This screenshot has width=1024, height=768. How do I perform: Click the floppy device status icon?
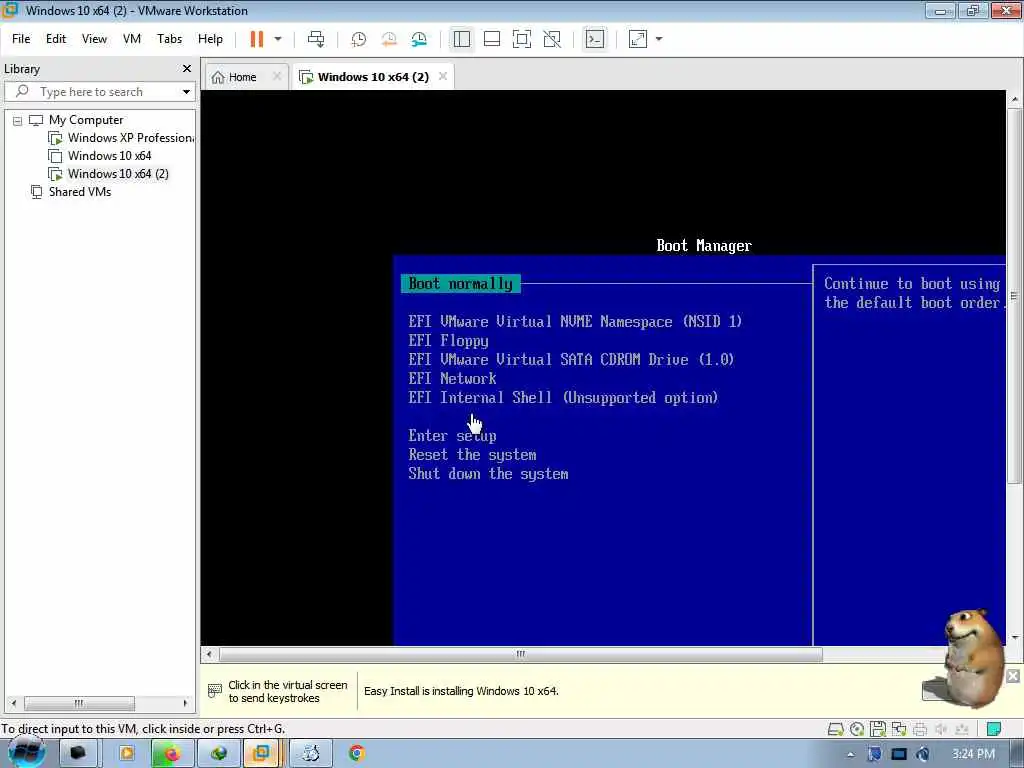click(878, 729)
